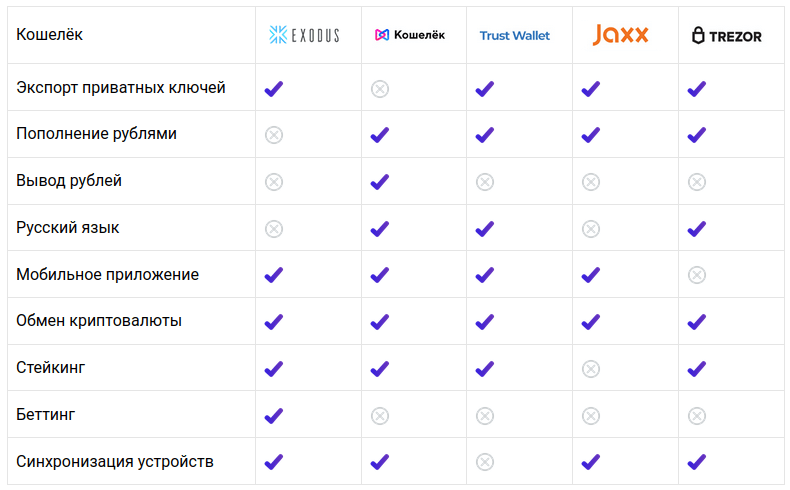Click the Кошелёк column header text
The width and height of the screenshot is (790, 490).
click(x=50, y=35)
